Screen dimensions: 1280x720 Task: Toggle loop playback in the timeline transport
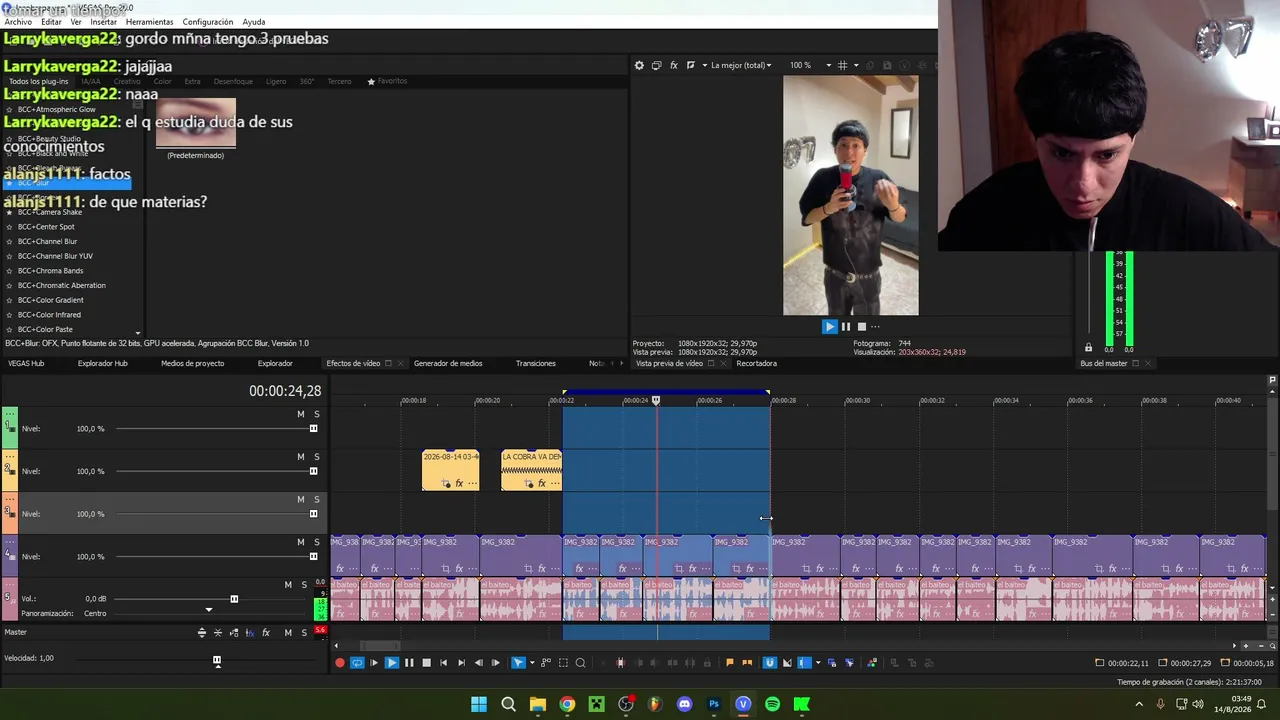pyautogui.click(x=357, y=662)
